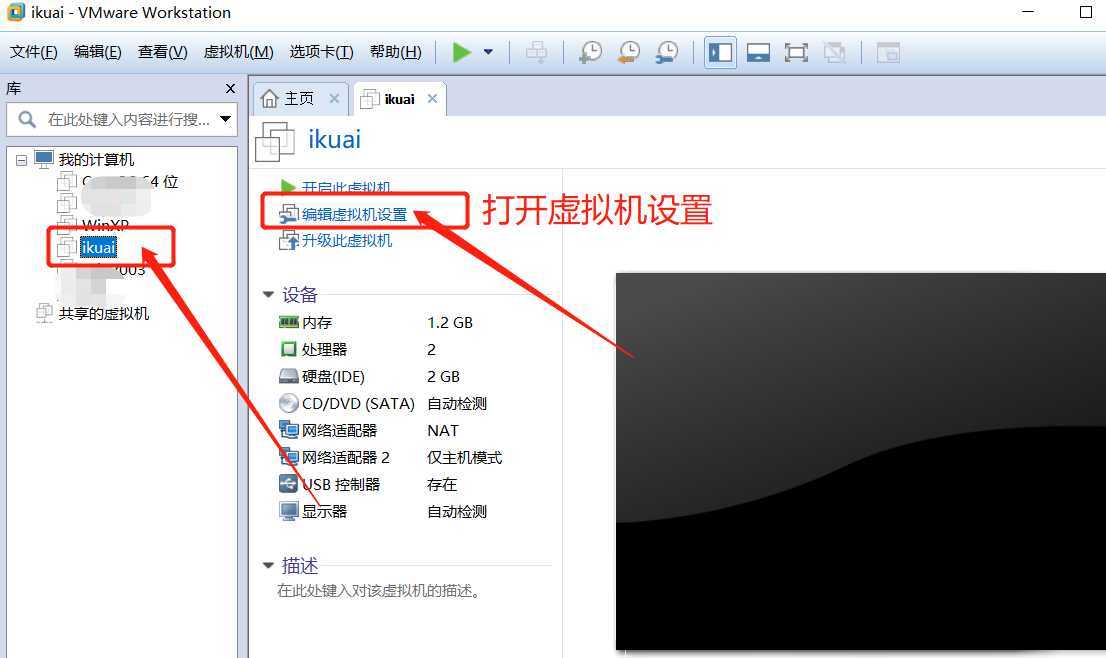Open the power options dropdown arrow
The width and height of the screenshot is (1106, 658).
point(488,52)
